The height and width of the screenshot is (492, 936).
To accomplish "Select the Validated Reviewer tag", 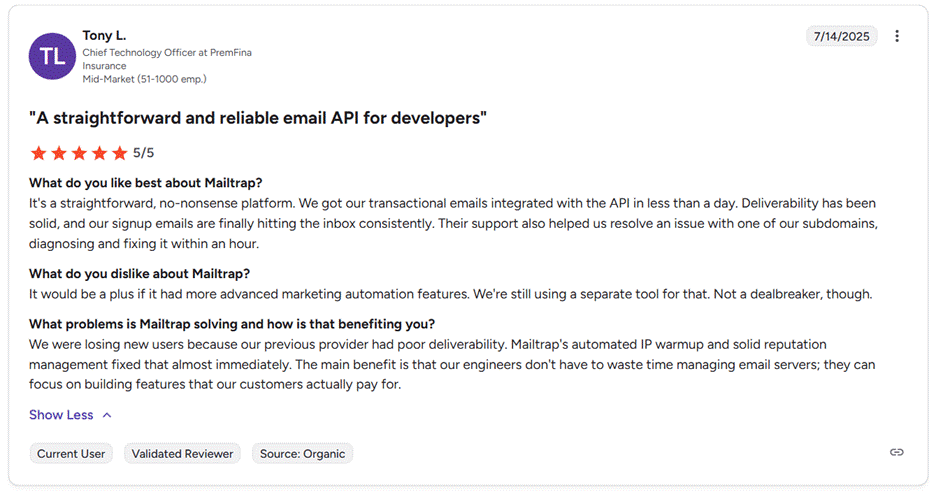I will coord(182,453).
